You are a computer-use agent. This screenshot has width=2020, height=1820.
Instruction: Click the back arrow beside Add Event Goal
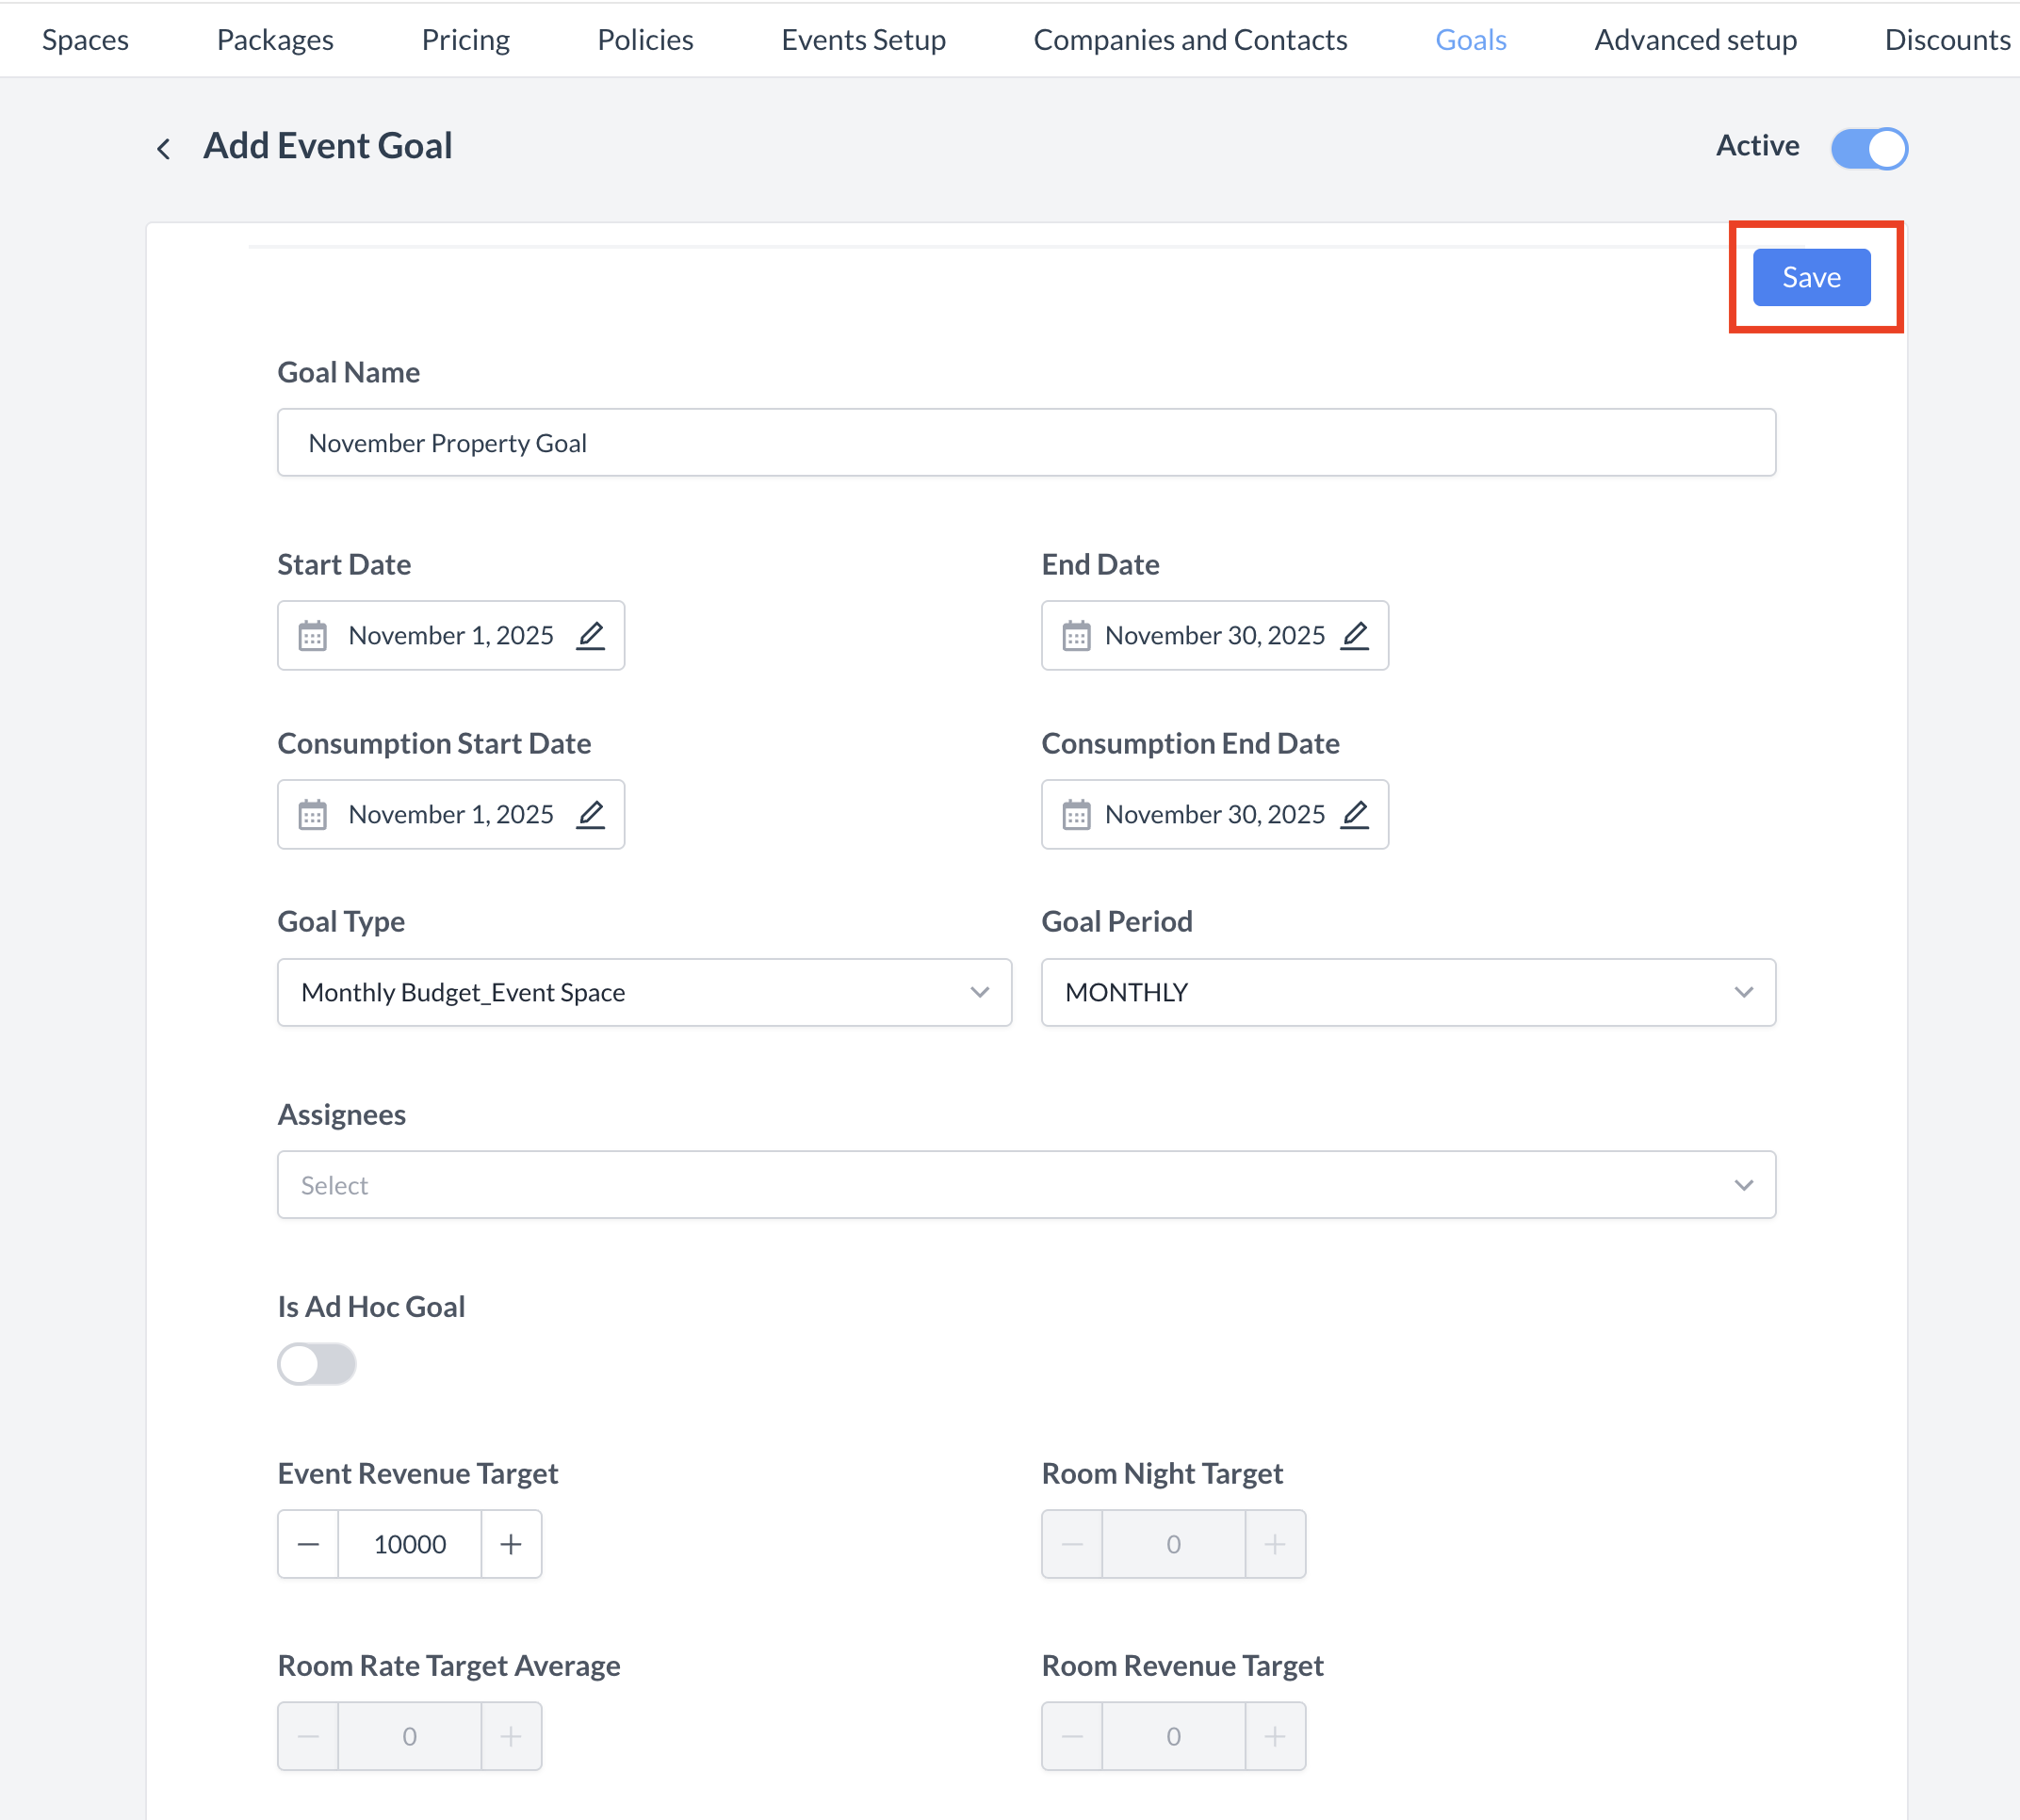pos(163,149)
